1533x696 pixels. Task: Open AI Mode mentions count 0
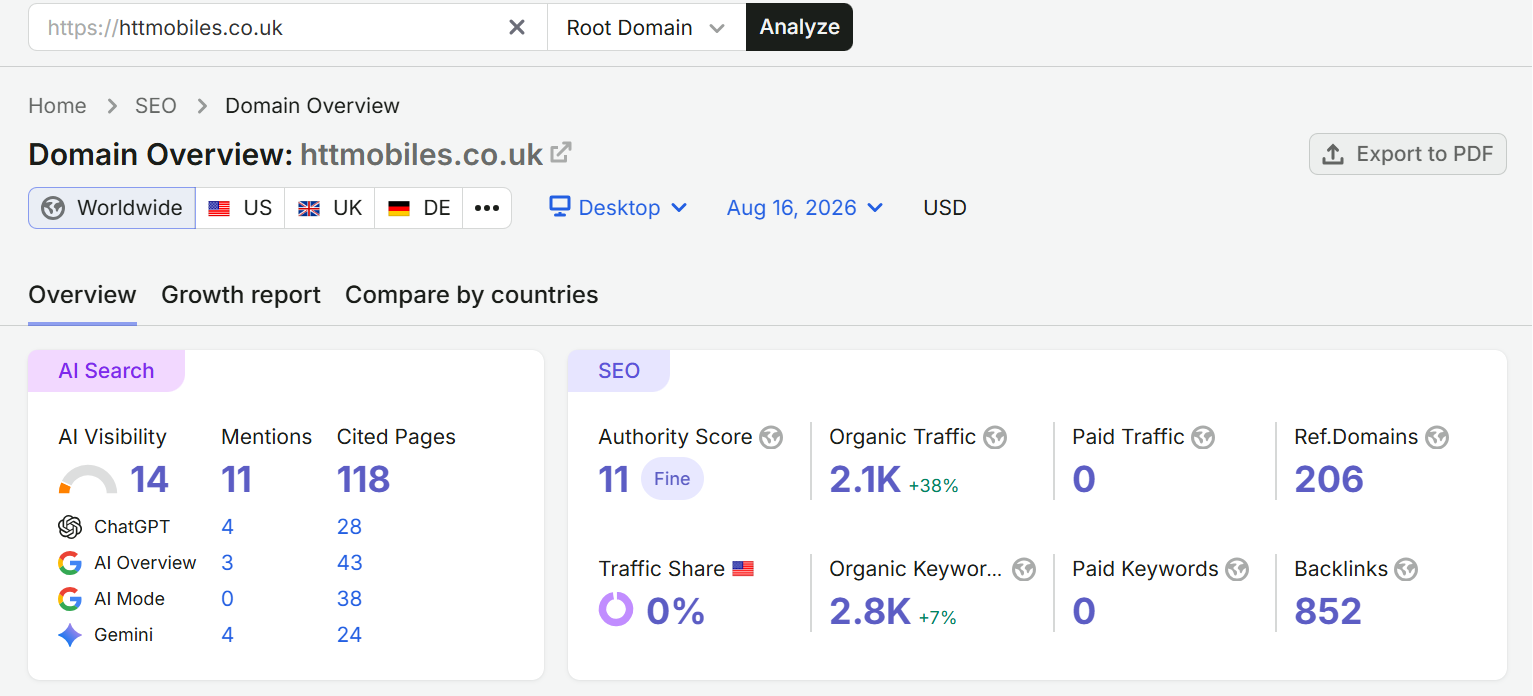click(x=227, y=599)
